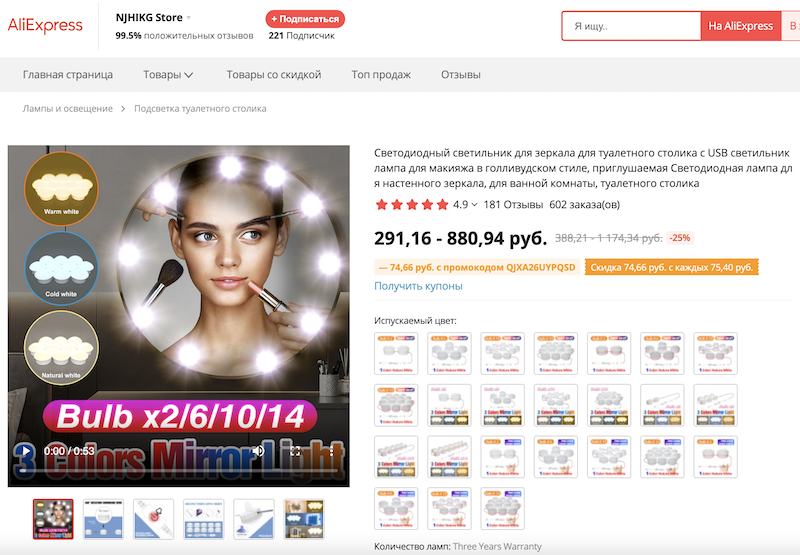This screenshot has height=555, width=800.
Task: Play the product video
Action: [25, 452]
